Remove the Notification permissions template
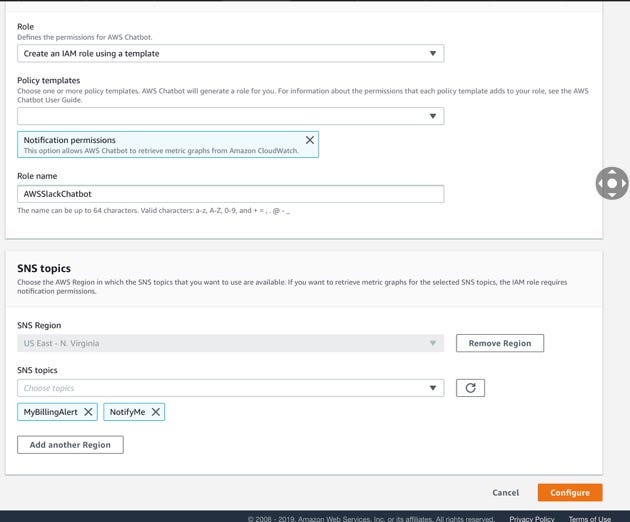 (310, 140)
